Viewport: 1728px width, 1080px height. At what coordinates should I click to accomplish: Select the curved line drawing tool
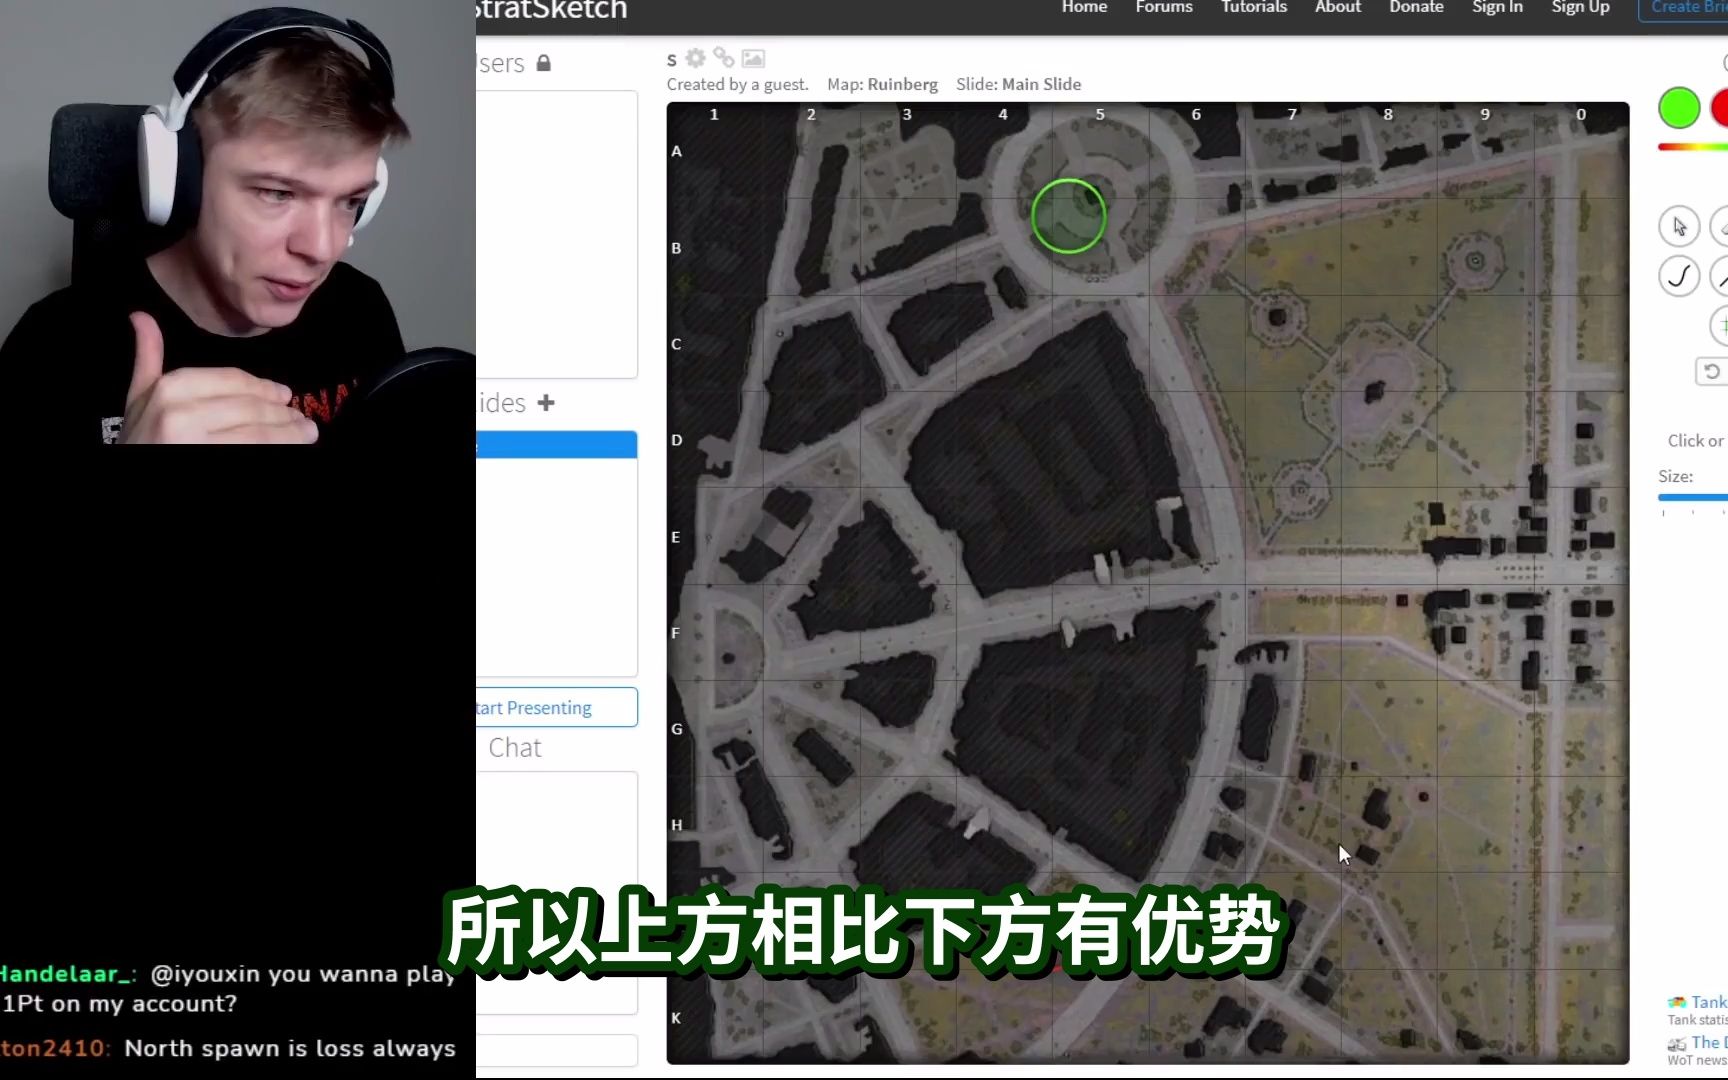tap(1679, 276)
